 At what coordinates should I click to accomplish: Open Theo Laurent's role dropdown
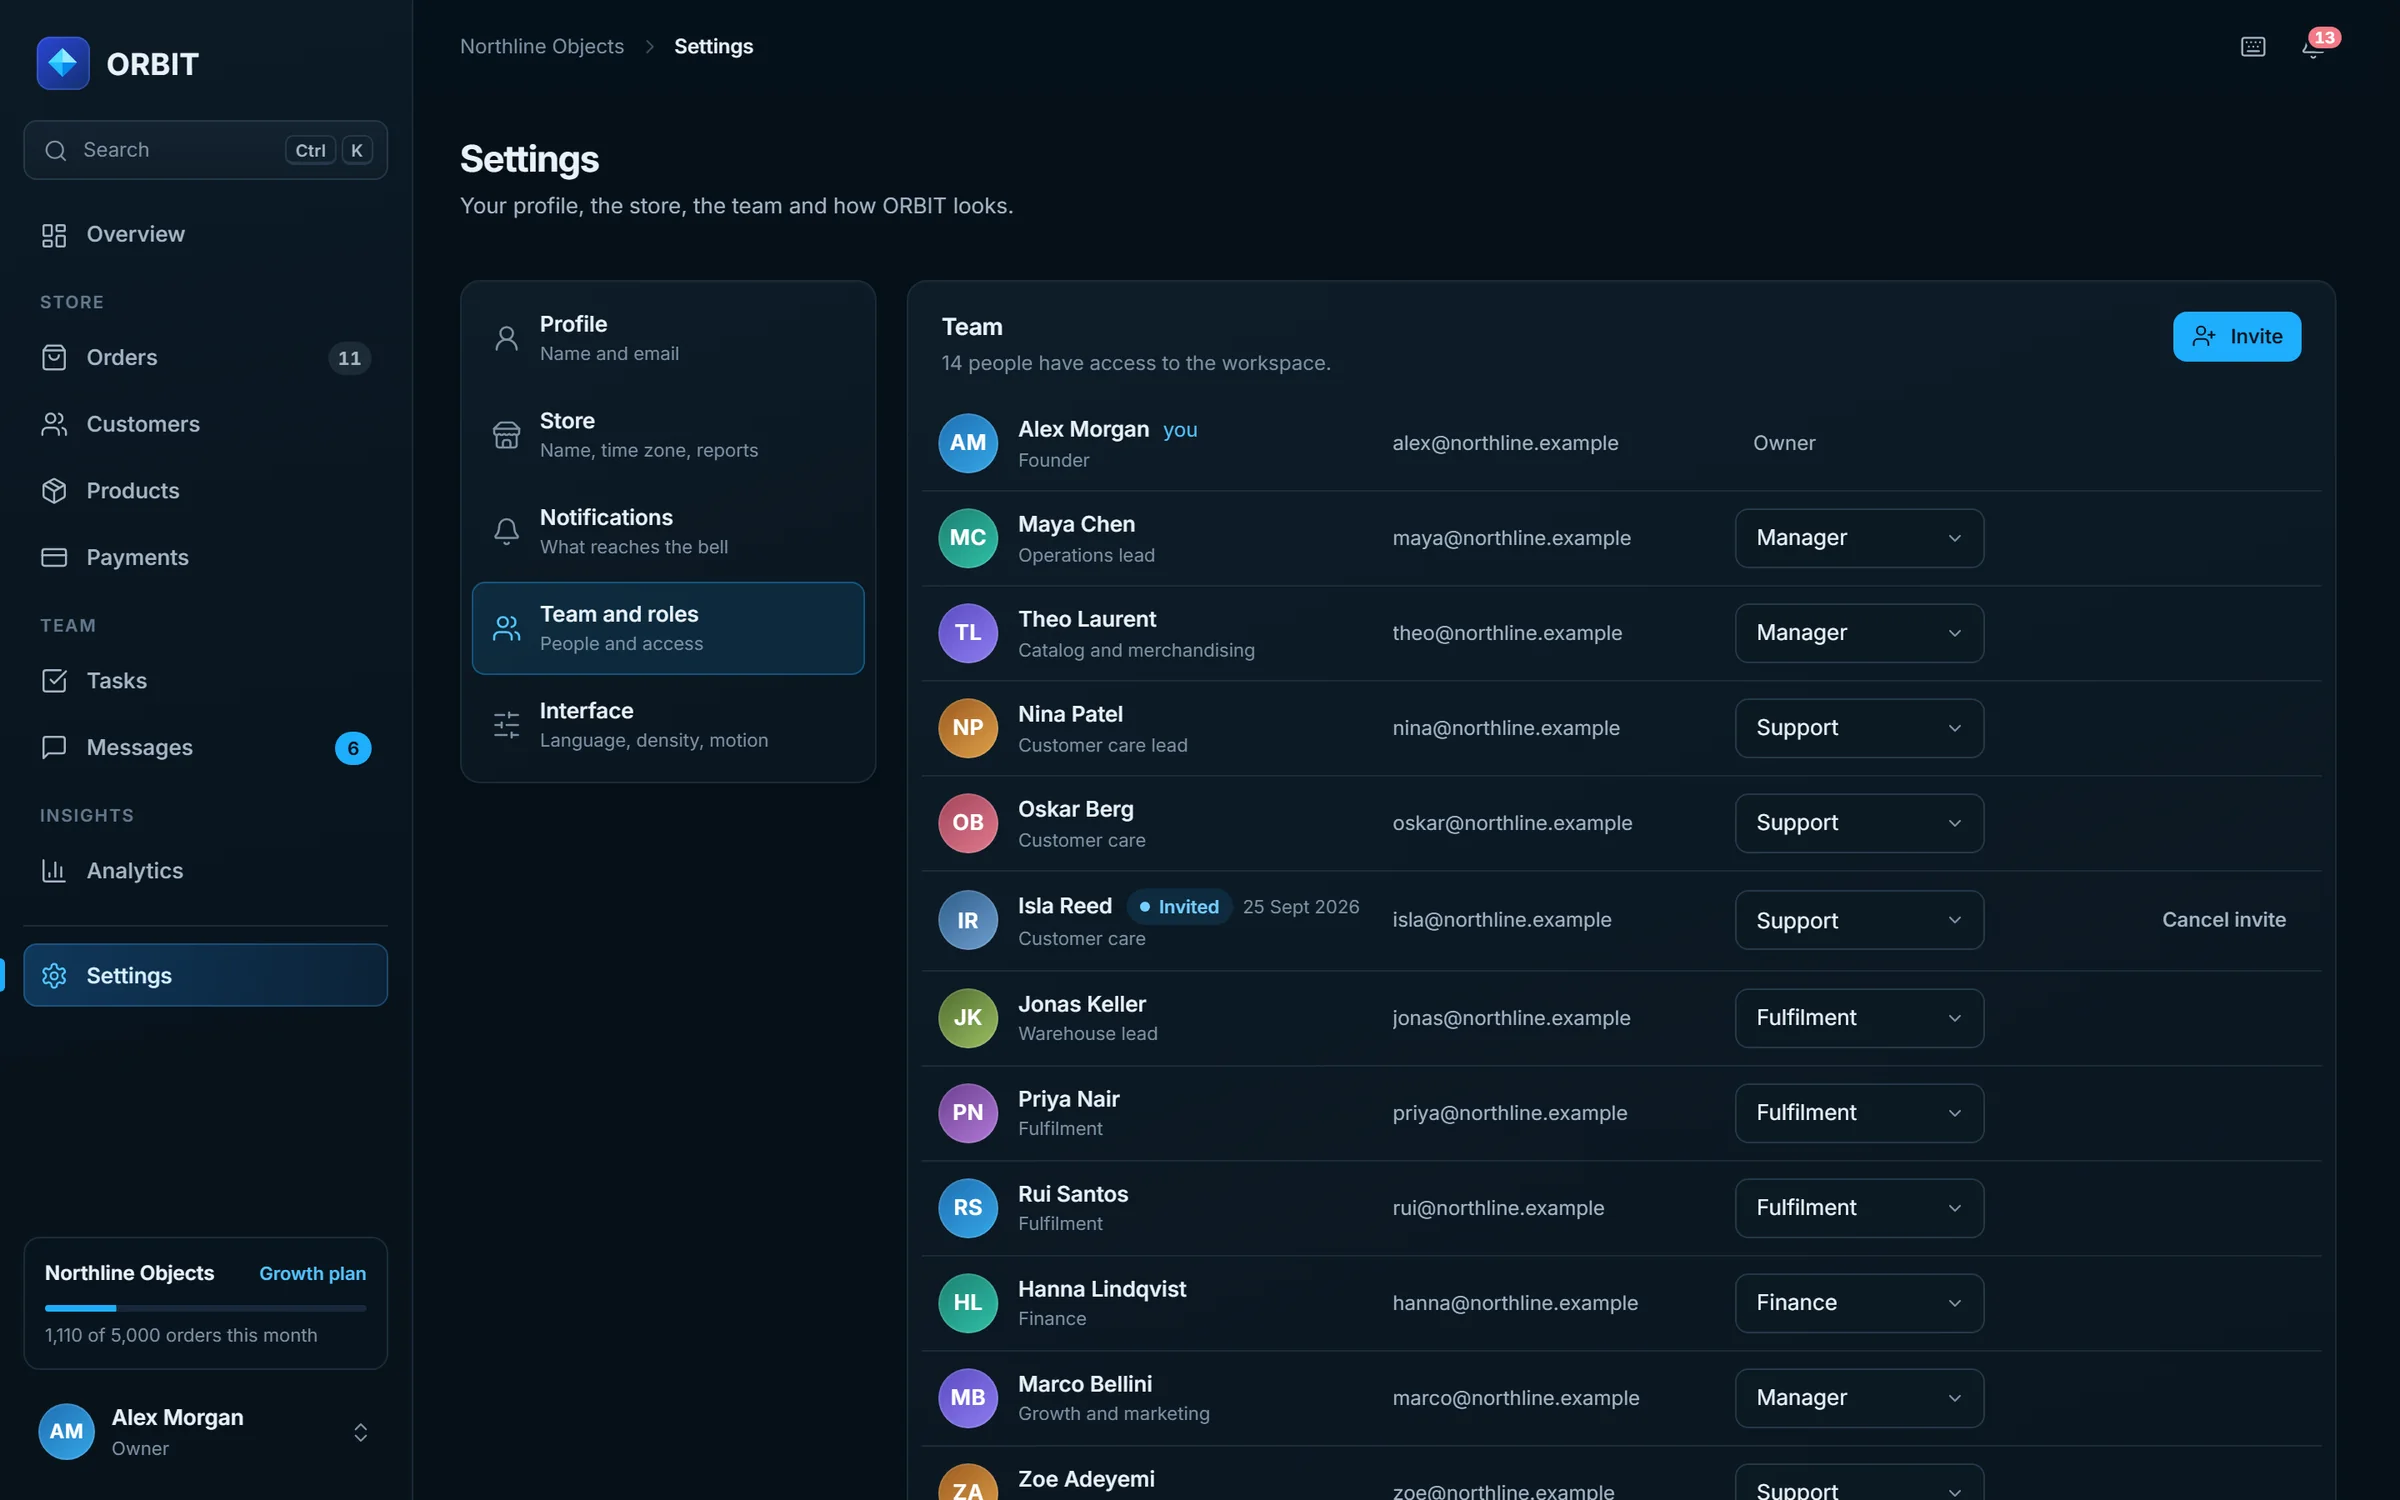click(x=1859, y=633)
